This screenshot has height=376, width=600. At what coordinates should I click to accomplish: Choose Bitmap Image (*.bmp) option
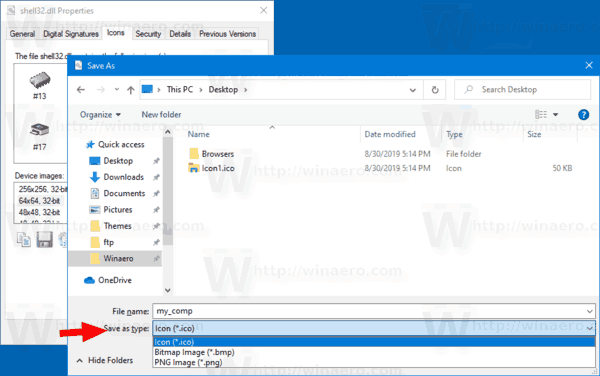pyautogui.click(x=374, y=352)
